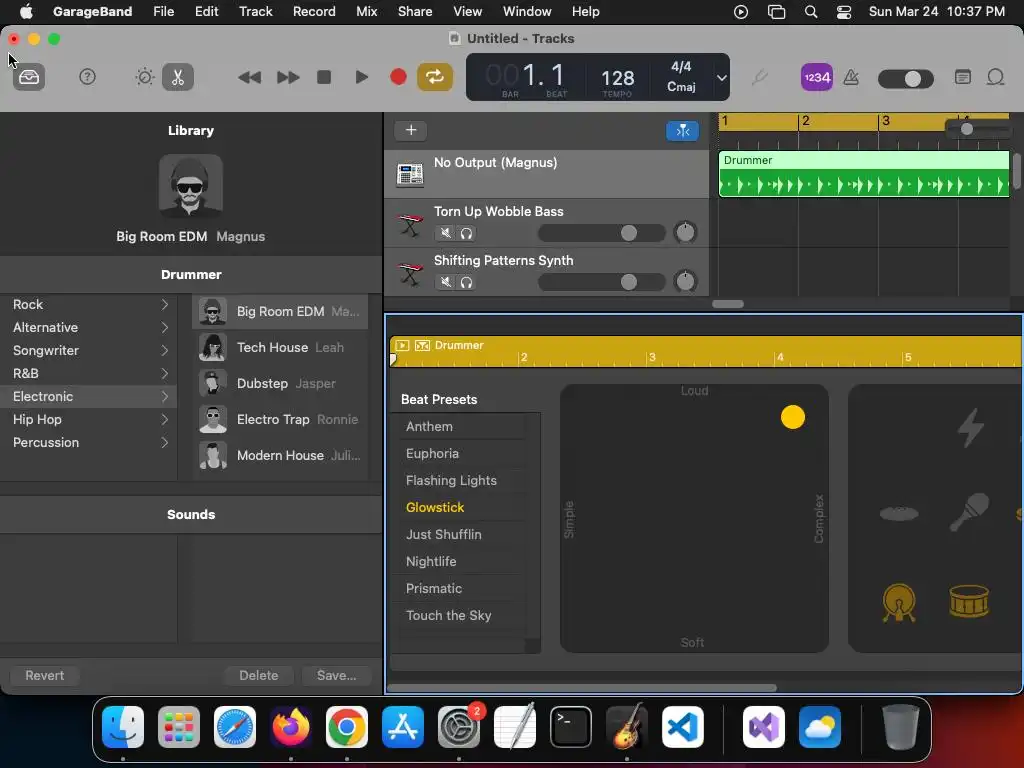Screen dimensions: 1024x768
Task: Adjust Torn Up Wobble Bass volume slider
Action: coord(601,232)
